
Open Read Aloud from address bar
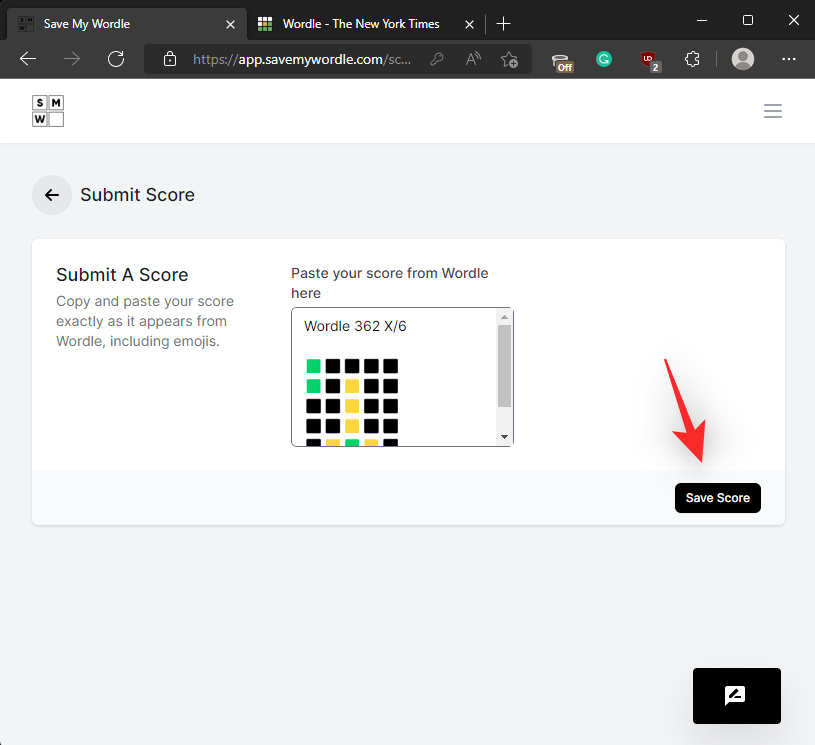(473, 59)
